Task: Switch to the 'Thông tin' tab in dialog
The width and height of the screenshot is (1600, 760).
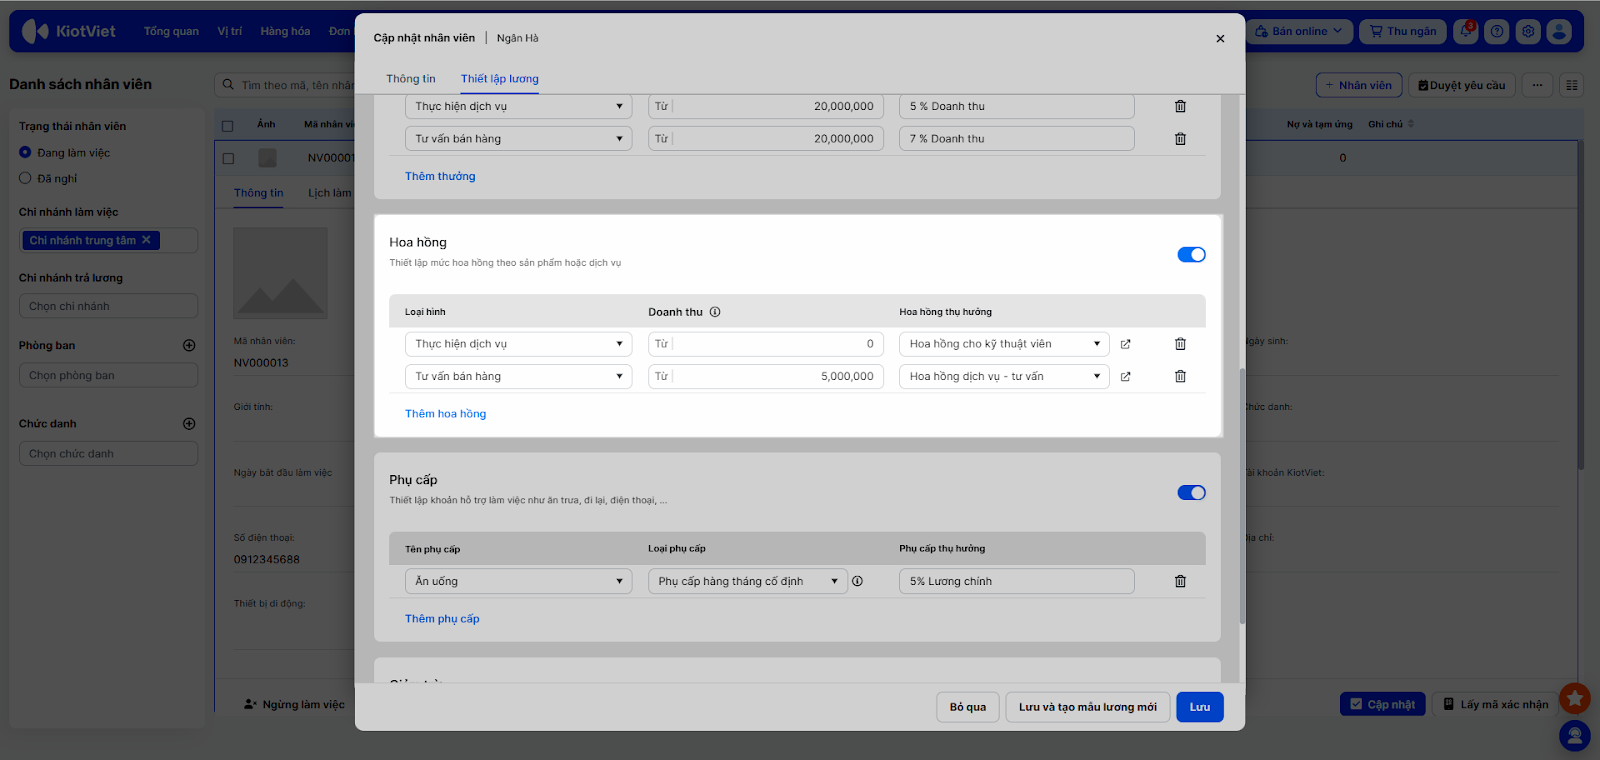Action: [x=411, y=79]
